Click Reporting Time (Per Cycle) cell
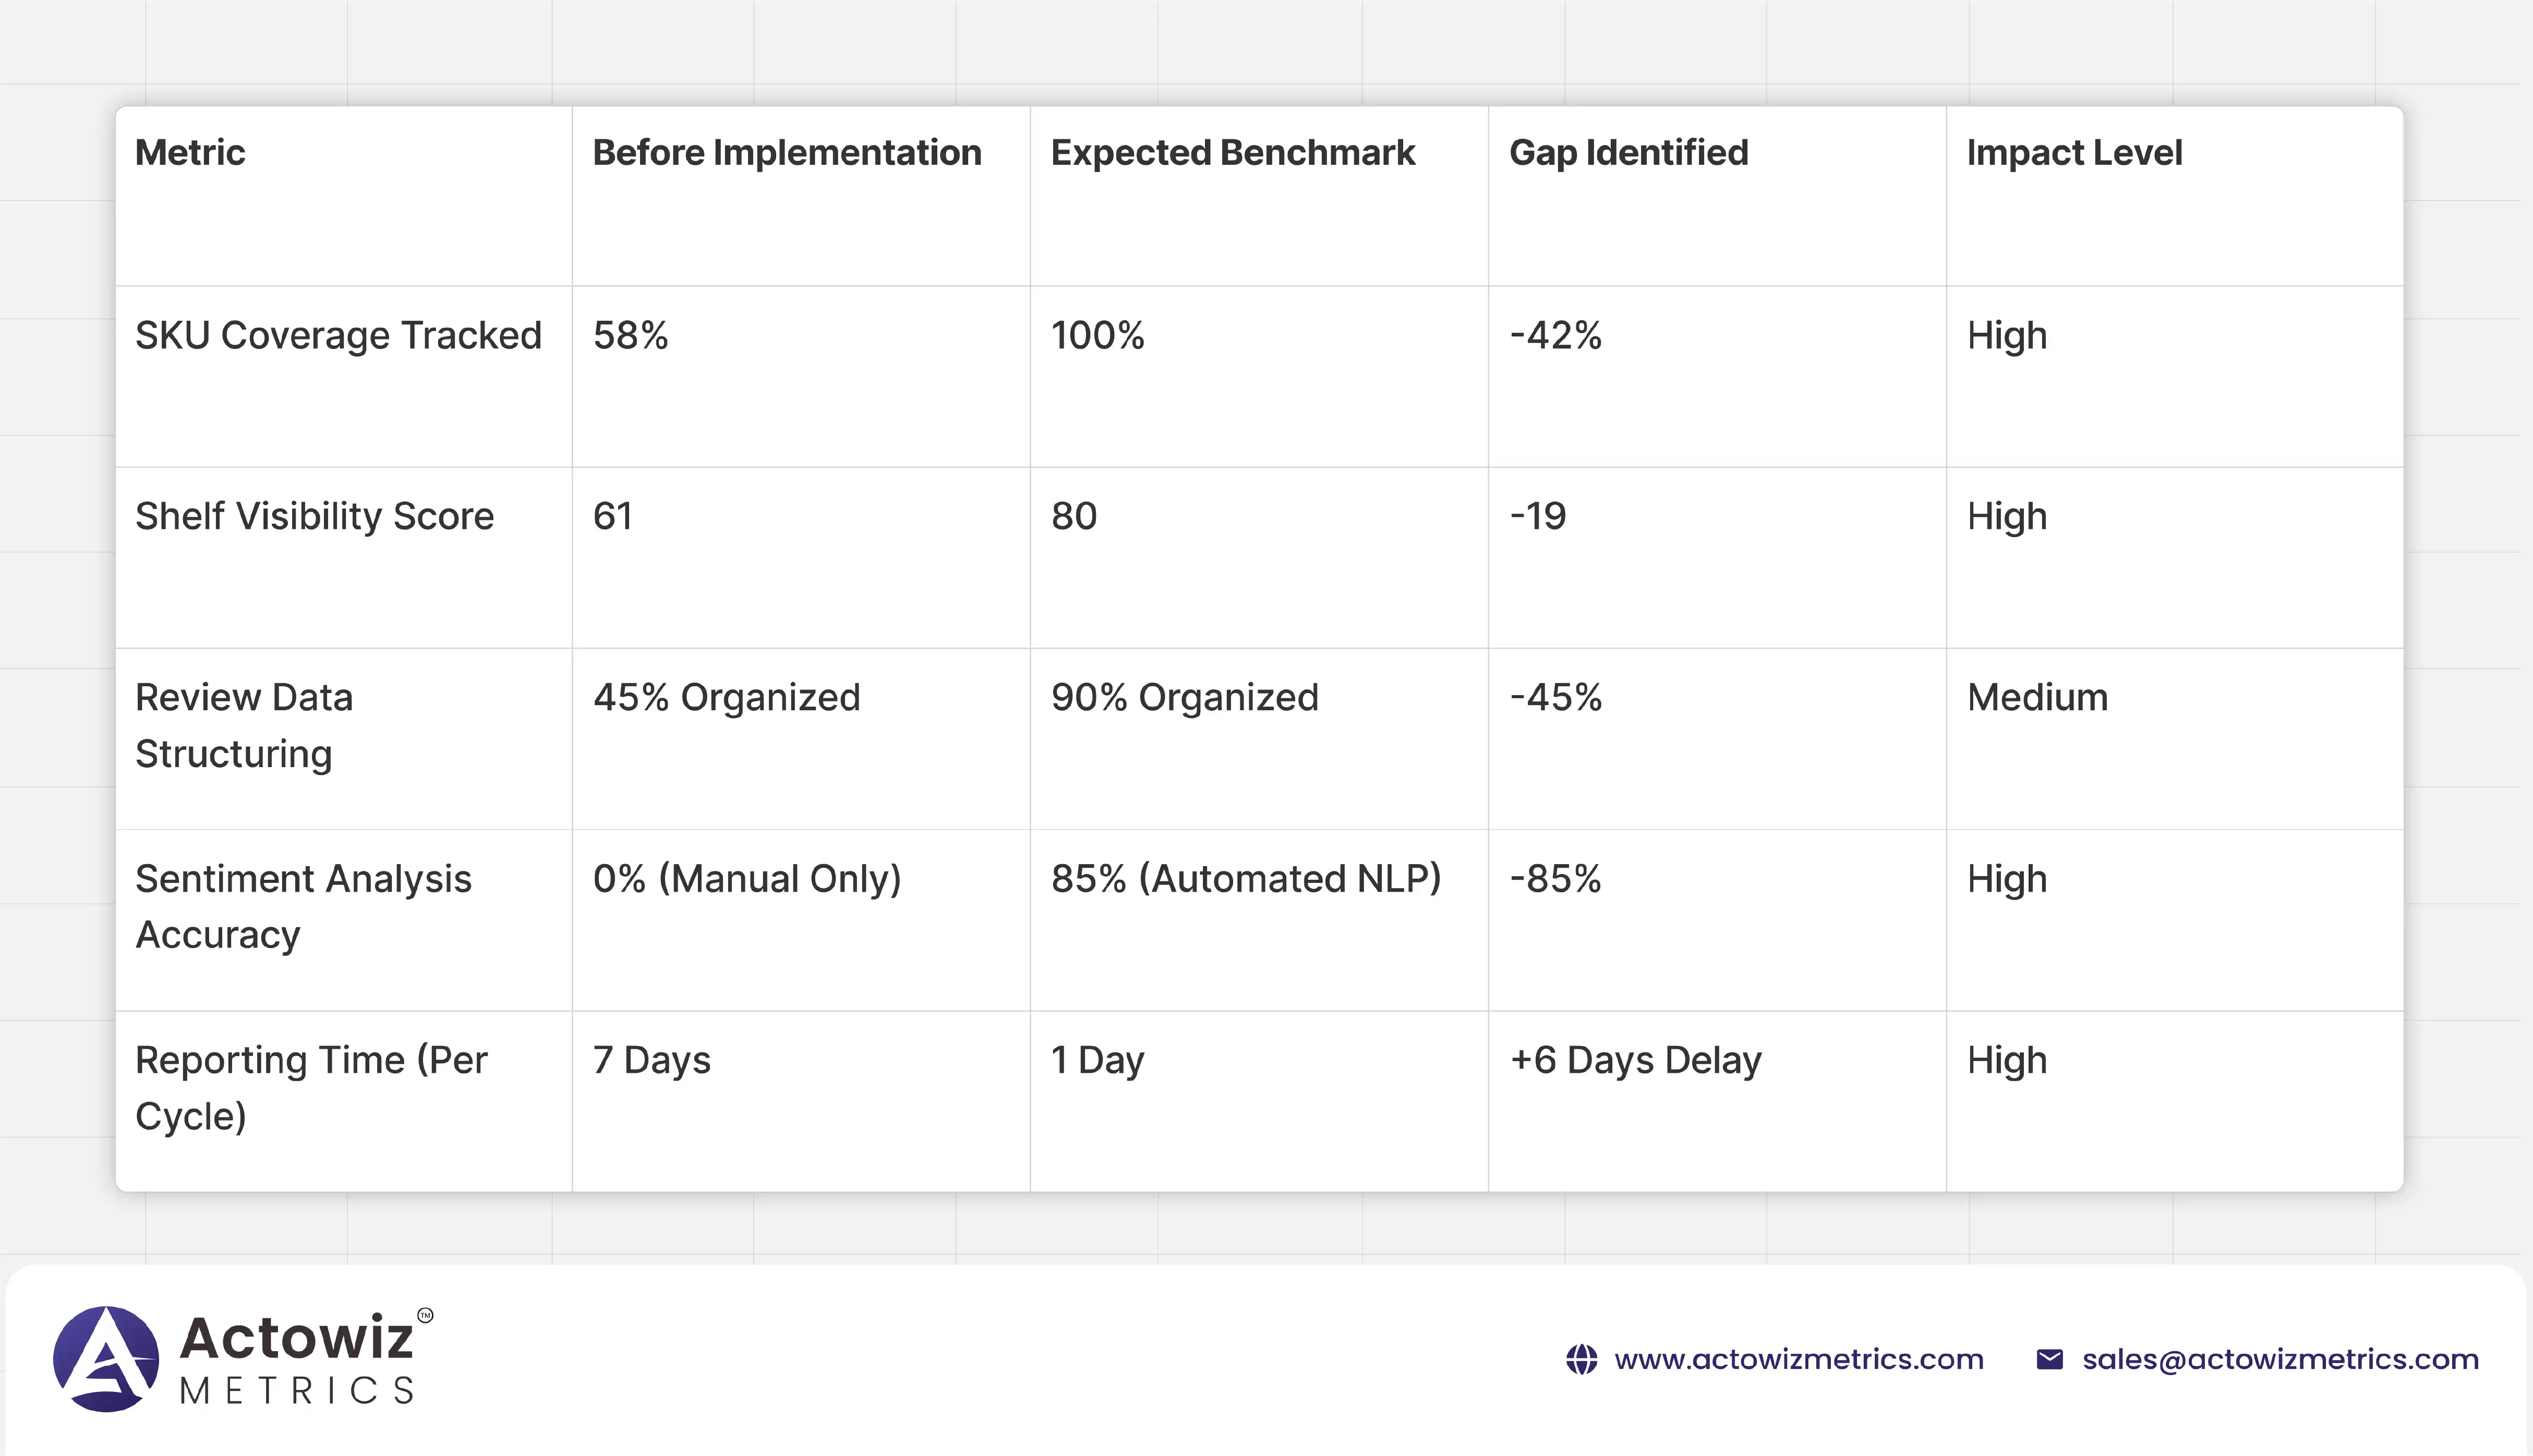Screen dimensions: 2533x1456 tap(311, 1087)
